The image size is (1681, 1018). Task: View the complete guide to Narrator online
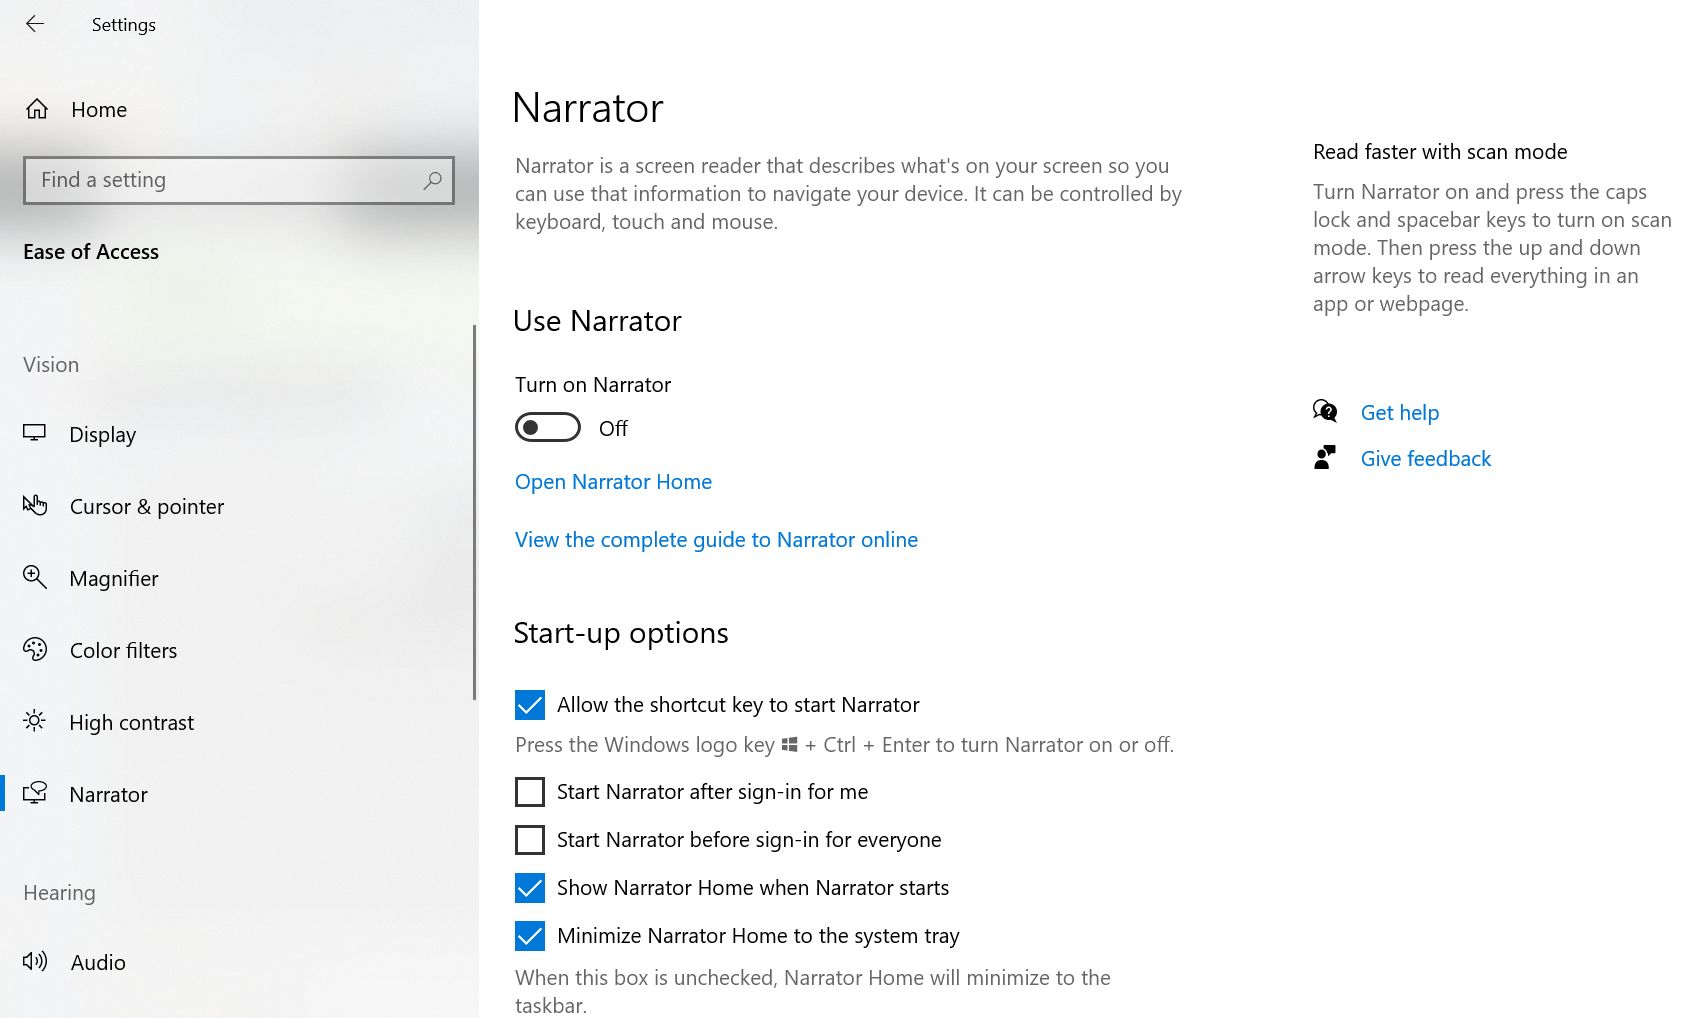(x=716, y=540)
